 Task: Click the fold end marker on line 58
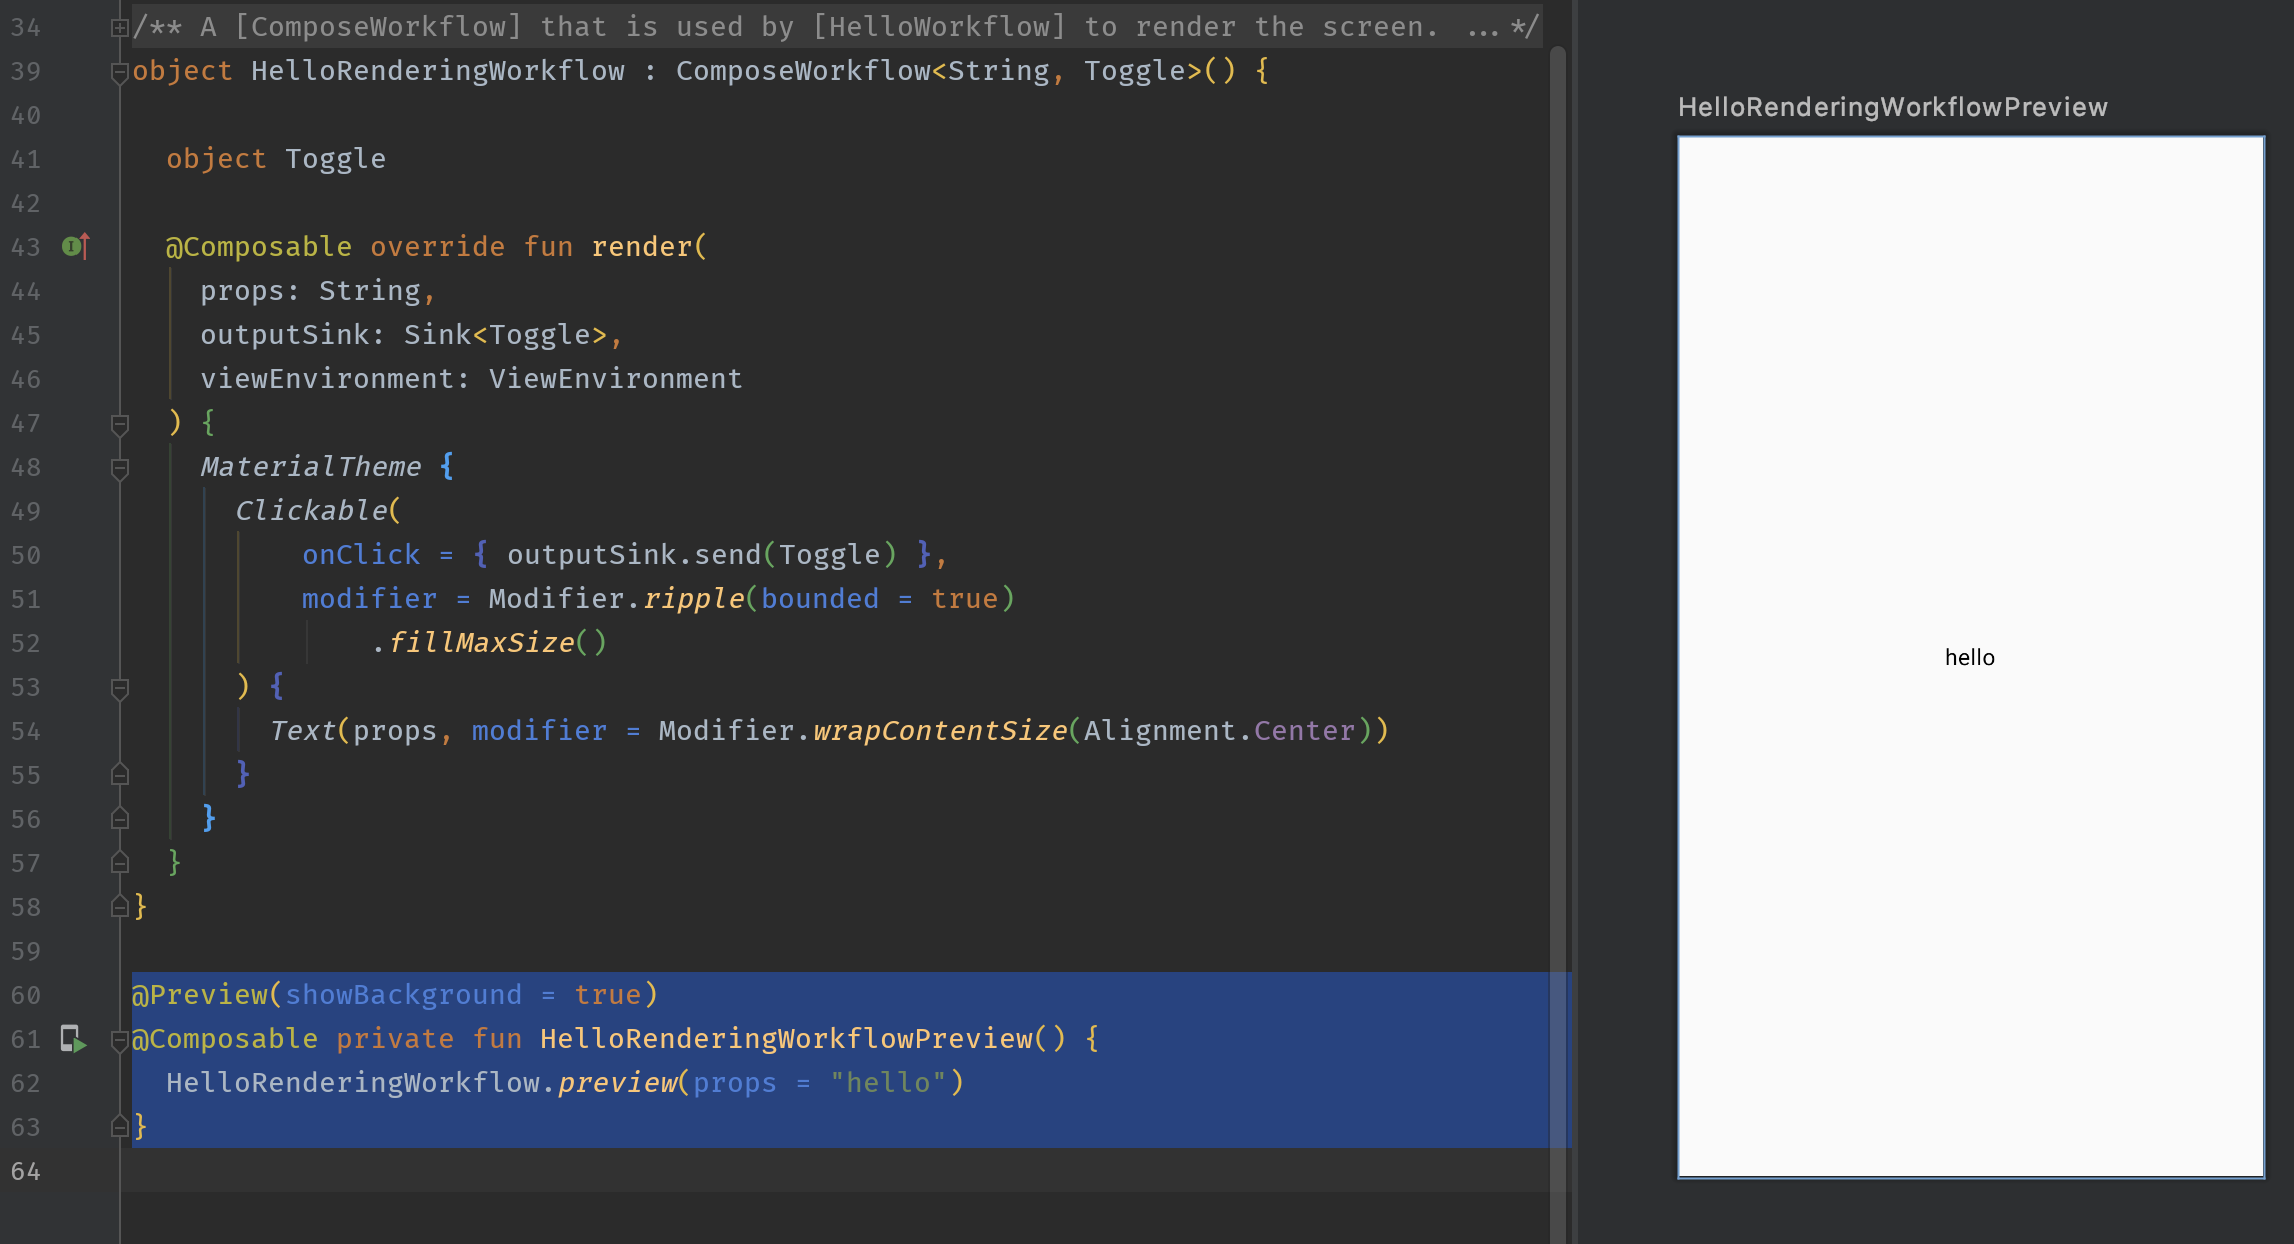click(119, 907)
